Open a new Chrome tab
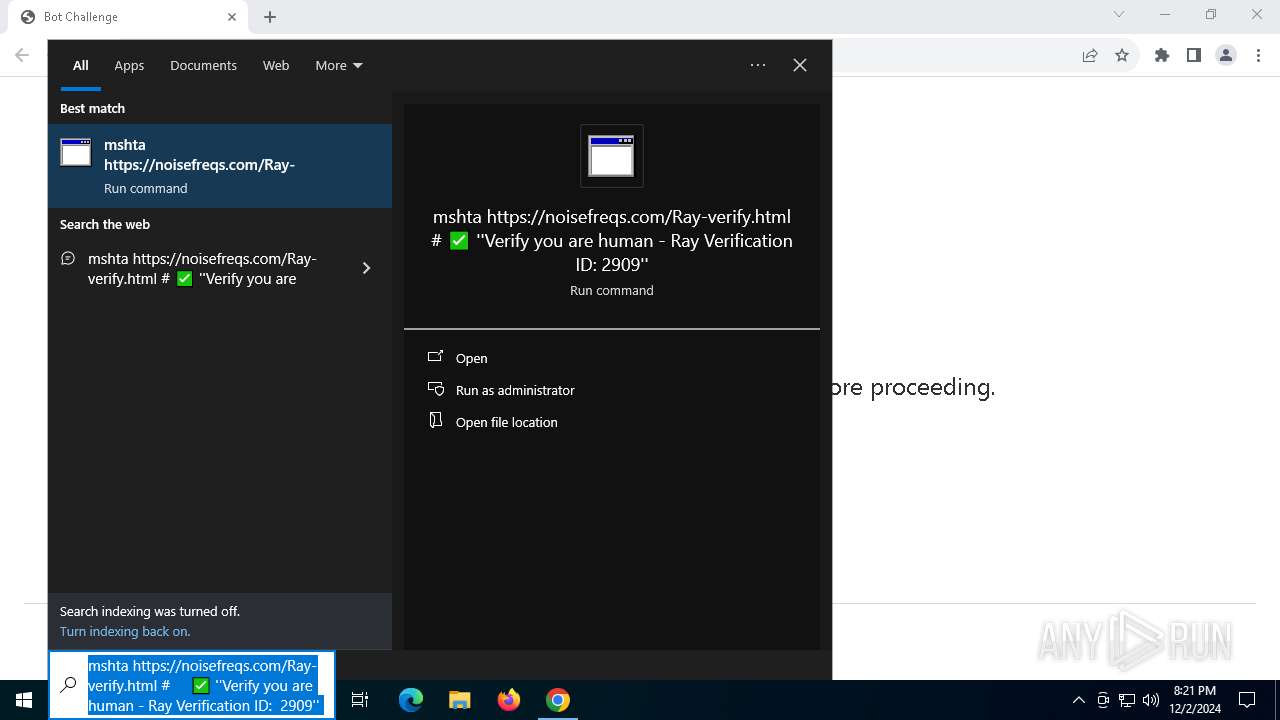Viewport: 1280px width, 720px height. [270, 17]
